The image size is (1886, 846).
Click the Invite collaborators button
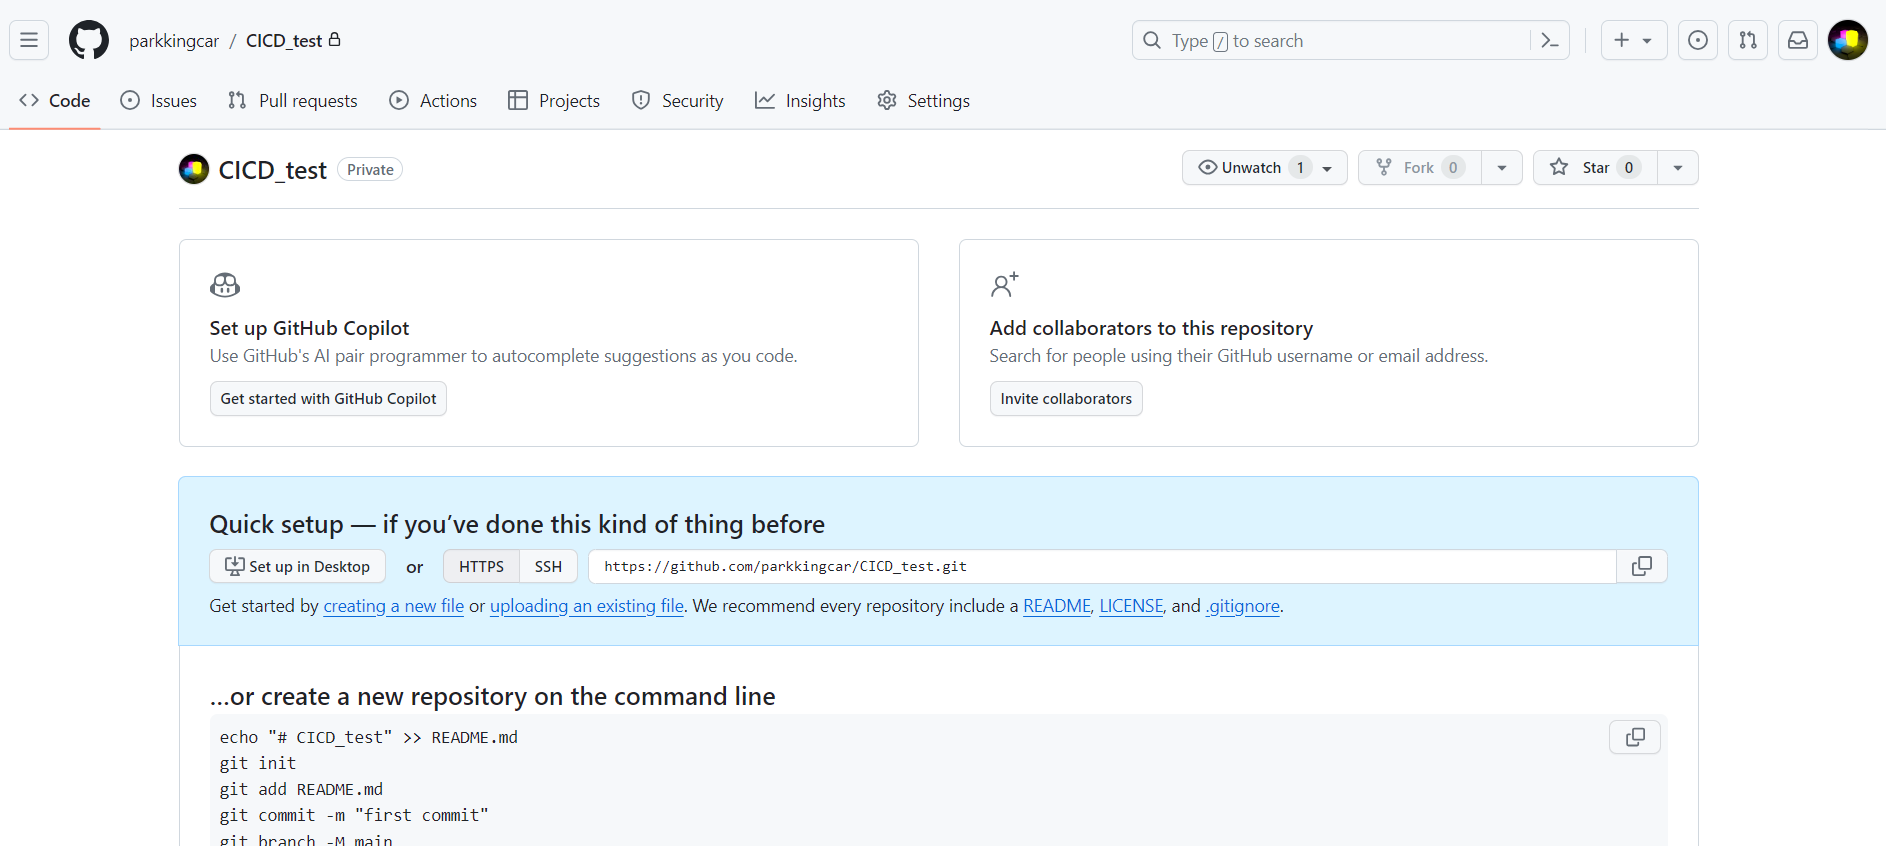pos(1066,398)
